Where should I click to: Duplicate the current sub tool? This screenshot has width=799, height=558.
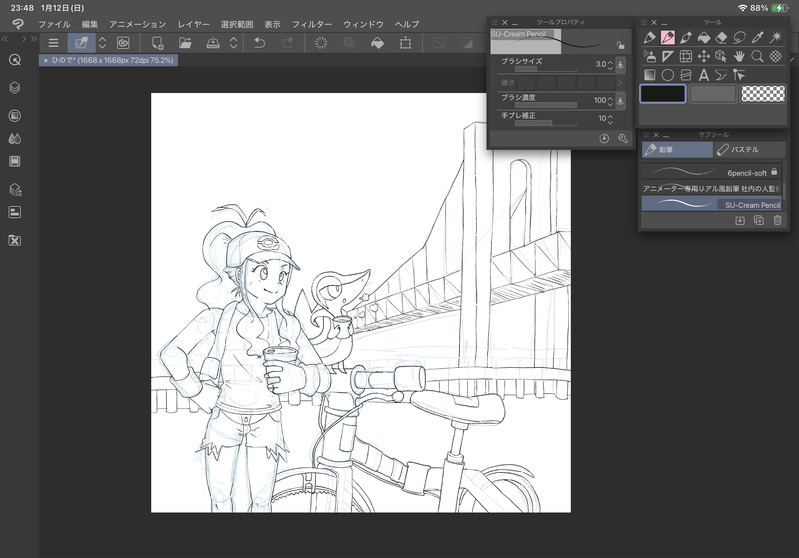tap(759, 220)
